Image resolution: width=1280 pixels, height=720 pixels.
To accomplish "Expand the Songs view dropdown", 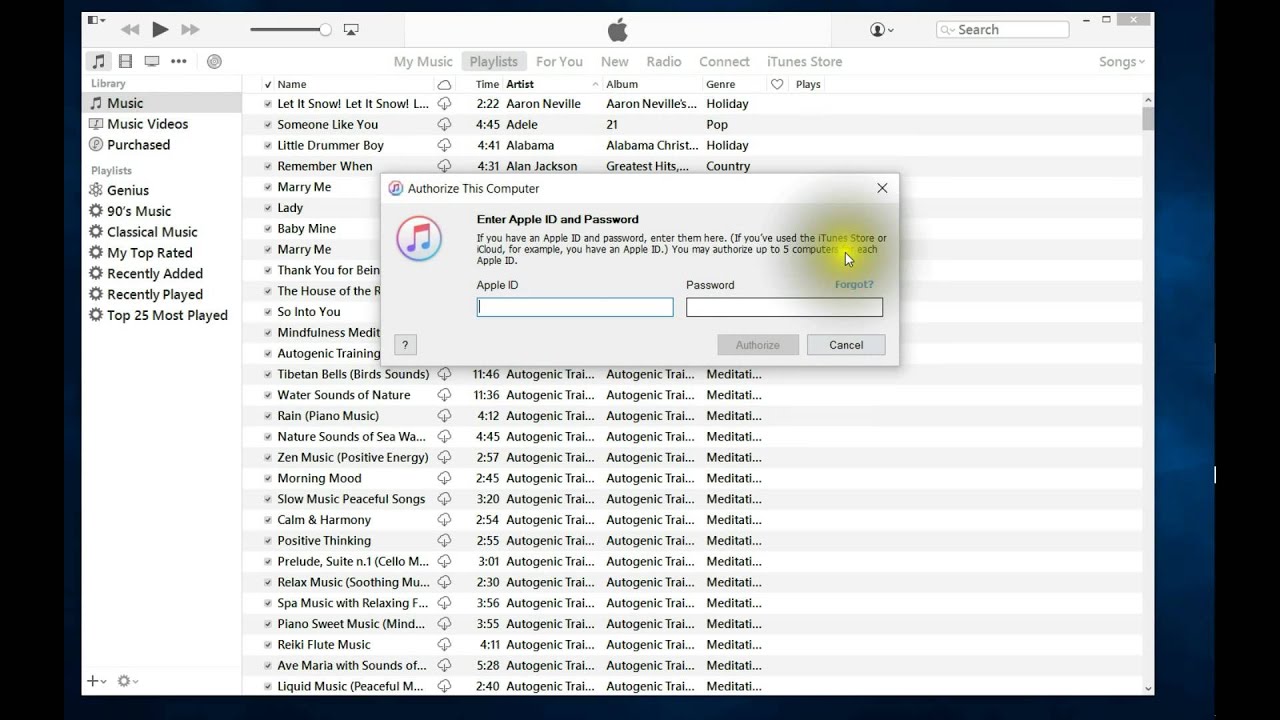I will (1122, 61).
